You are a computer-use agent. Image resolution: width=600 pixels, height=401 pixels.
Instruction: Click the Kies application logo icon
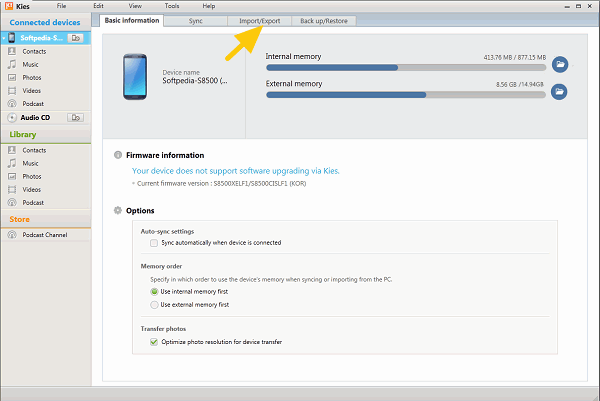click(x=9, y=6)
